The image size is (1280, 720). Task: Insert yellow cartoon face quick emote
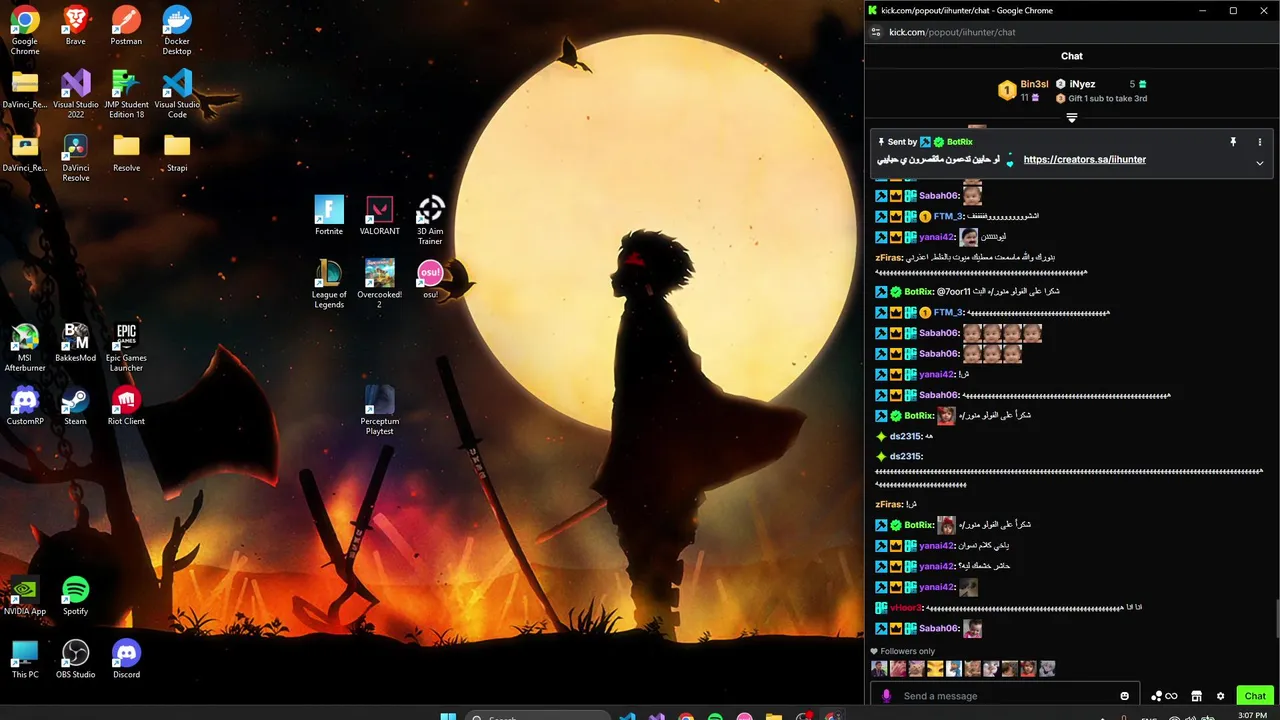pyautogui.click(x=935, y=668)
